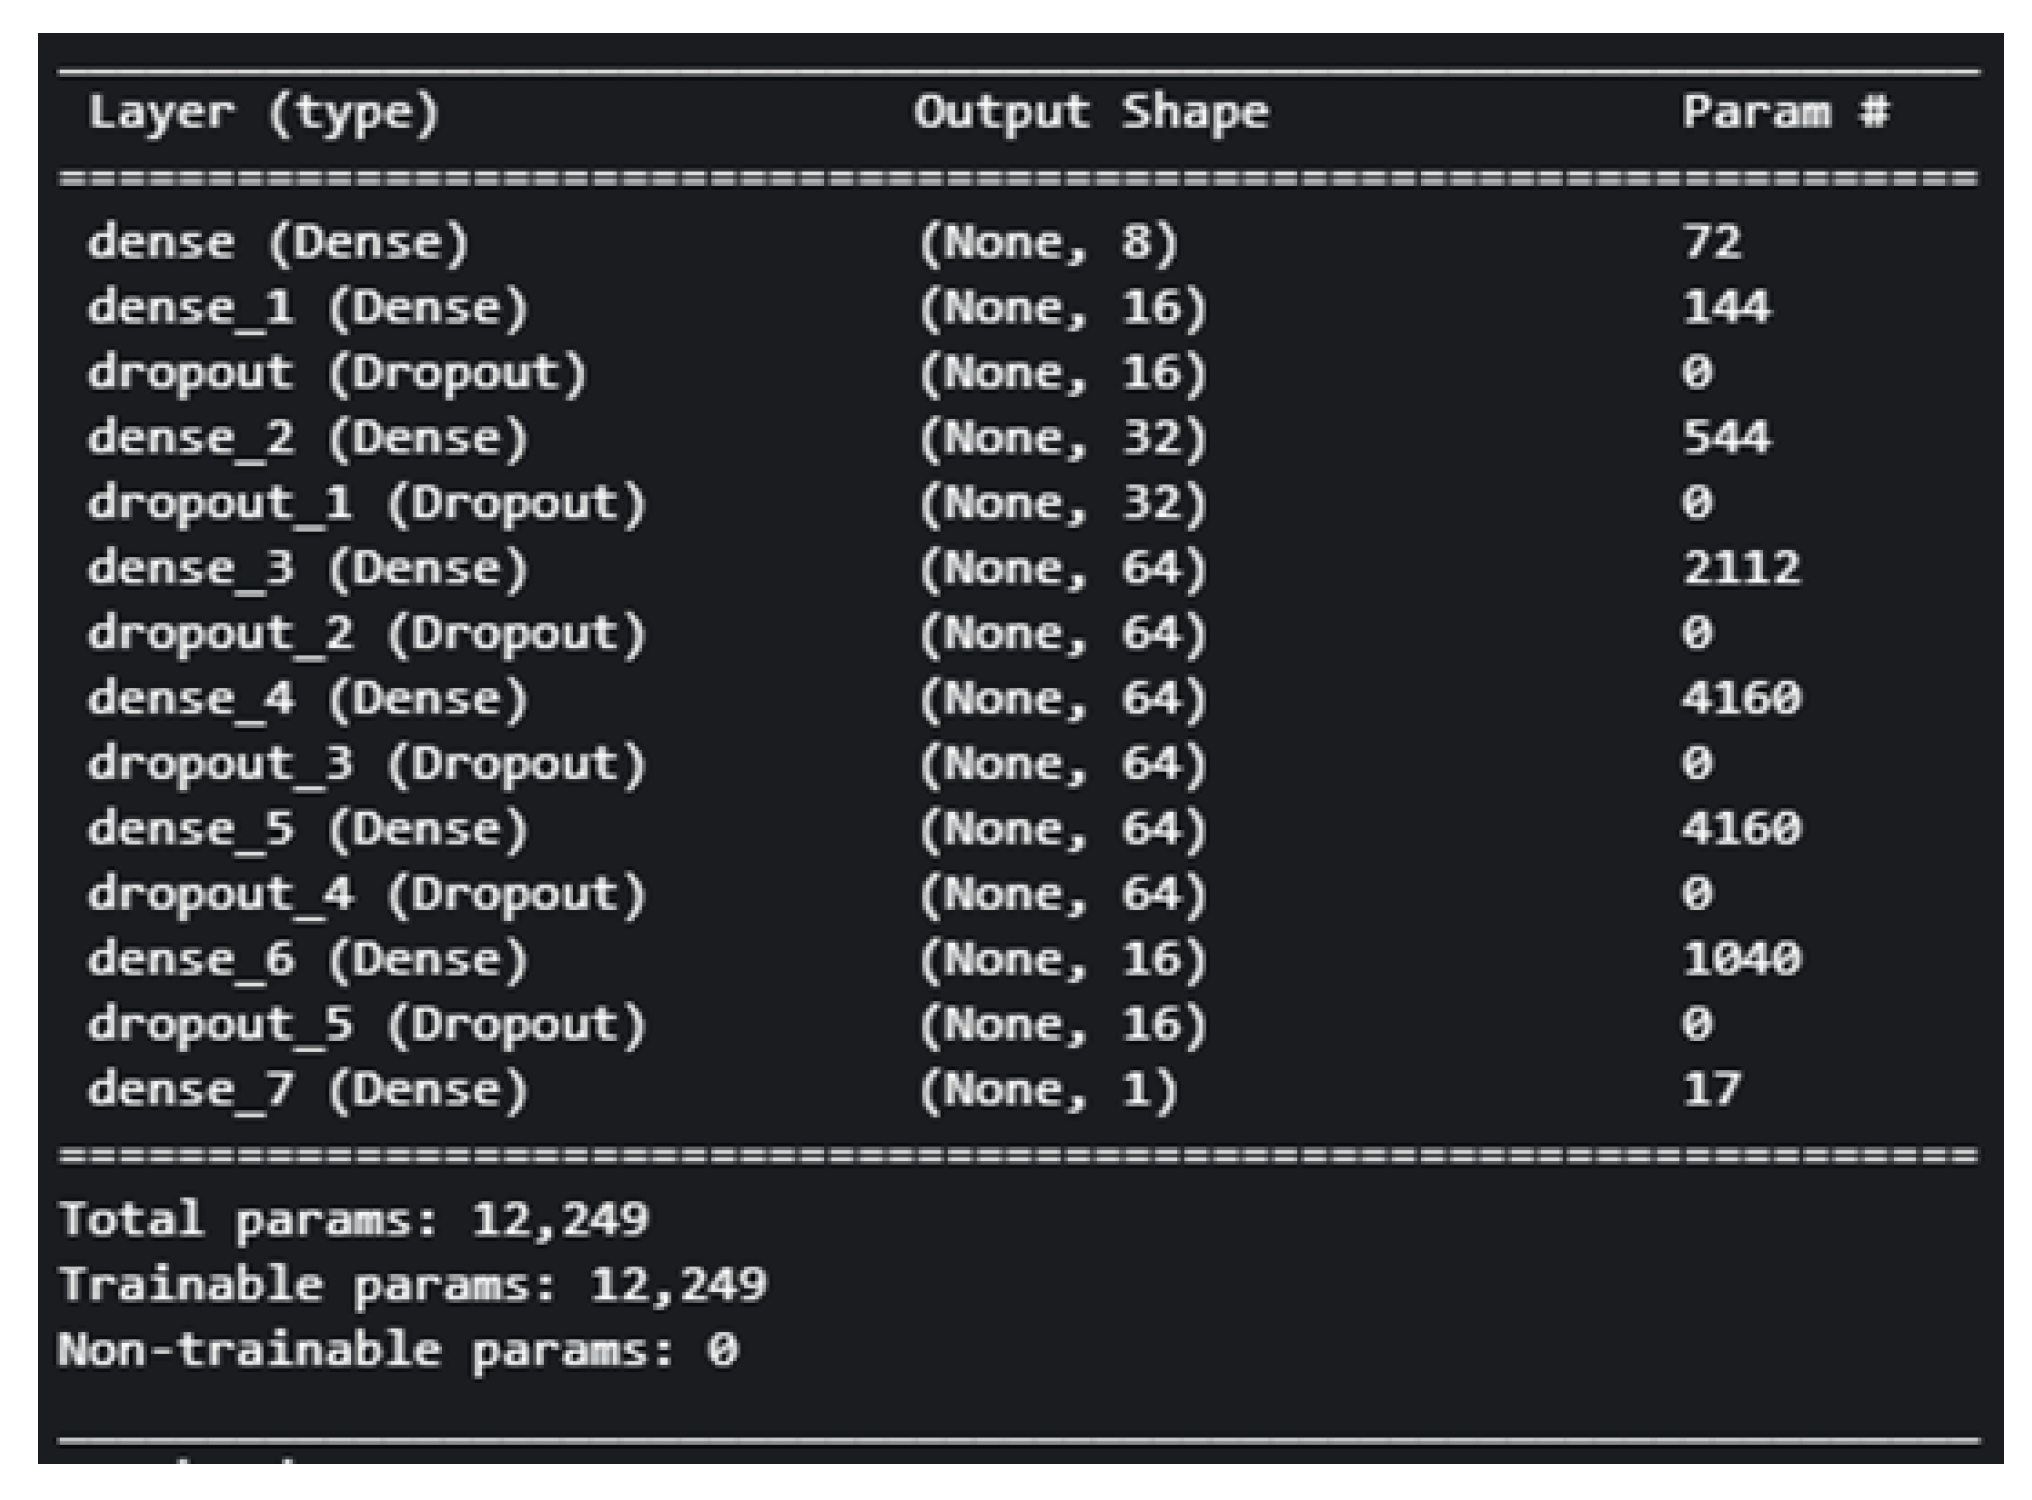
Task: Click param value 4160 in dense_5 row
Action: [x=1741, y=828]
